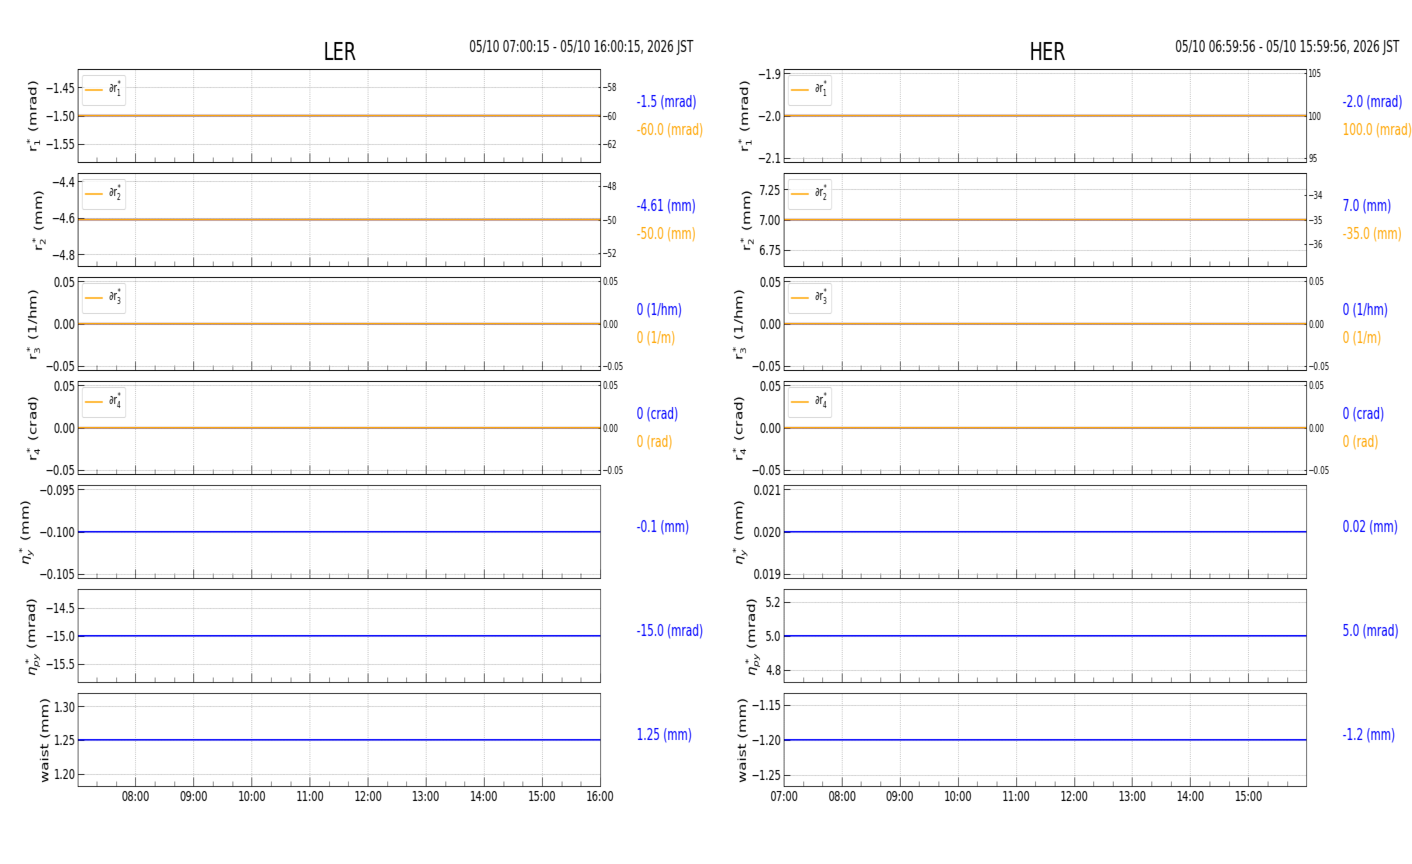Click the HER waist value -1.2 (mm)
Viewport: 1412px width, 864px height.
(x=1368, y=735)
